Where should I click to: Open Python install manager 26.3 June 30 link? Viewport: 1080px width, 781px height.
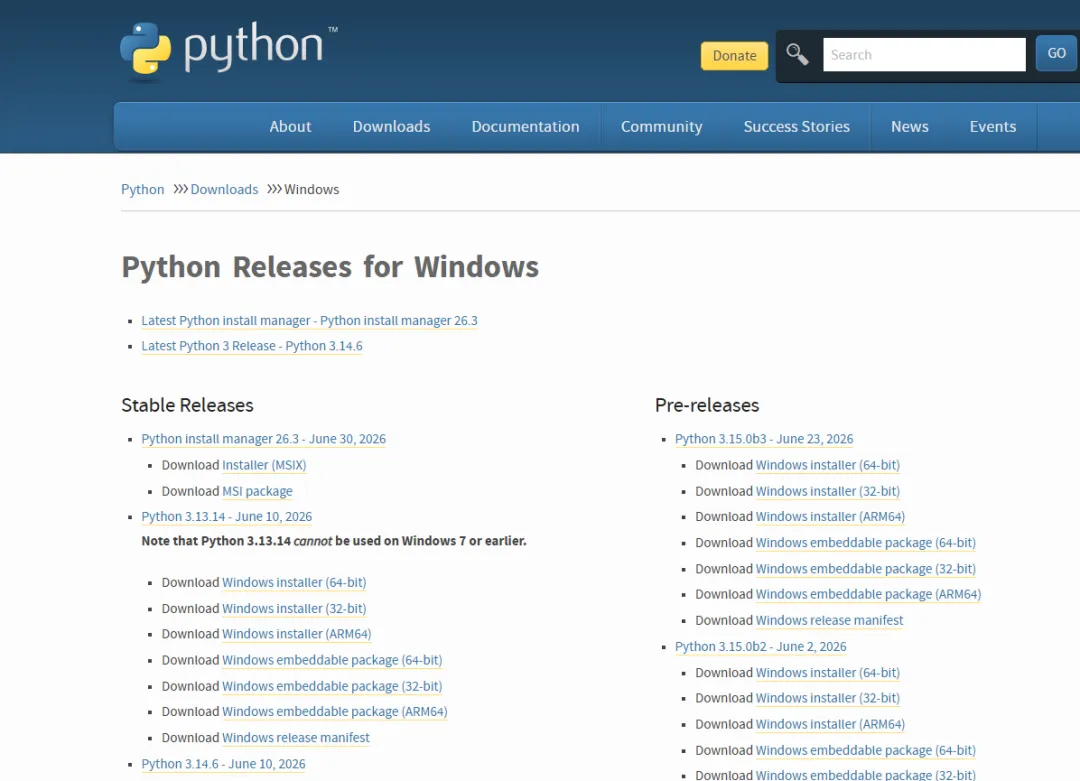(263, 439)
